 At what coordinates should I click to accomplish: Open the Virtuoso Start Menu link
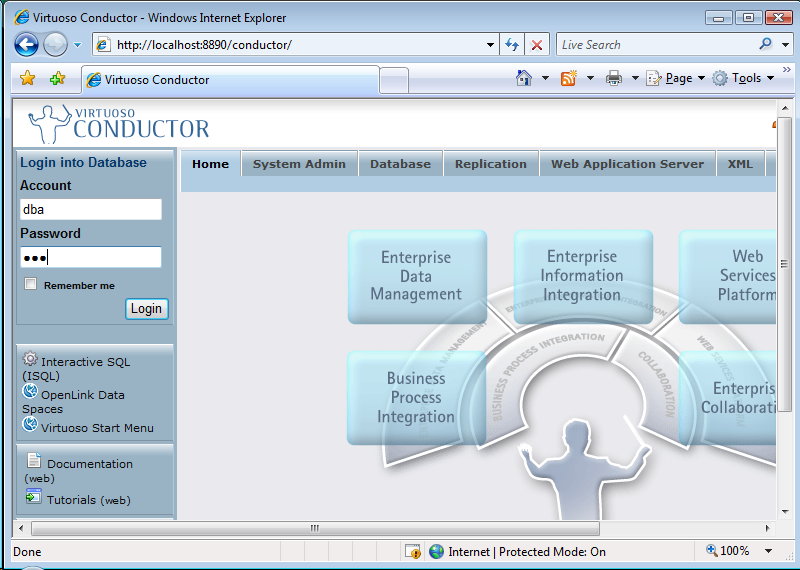[97, 427]
